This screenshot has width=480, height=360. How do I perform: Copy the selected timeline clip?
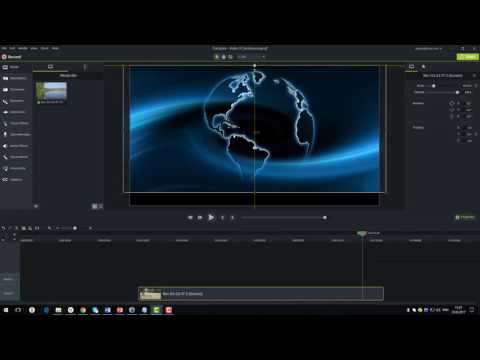[24, 228]
